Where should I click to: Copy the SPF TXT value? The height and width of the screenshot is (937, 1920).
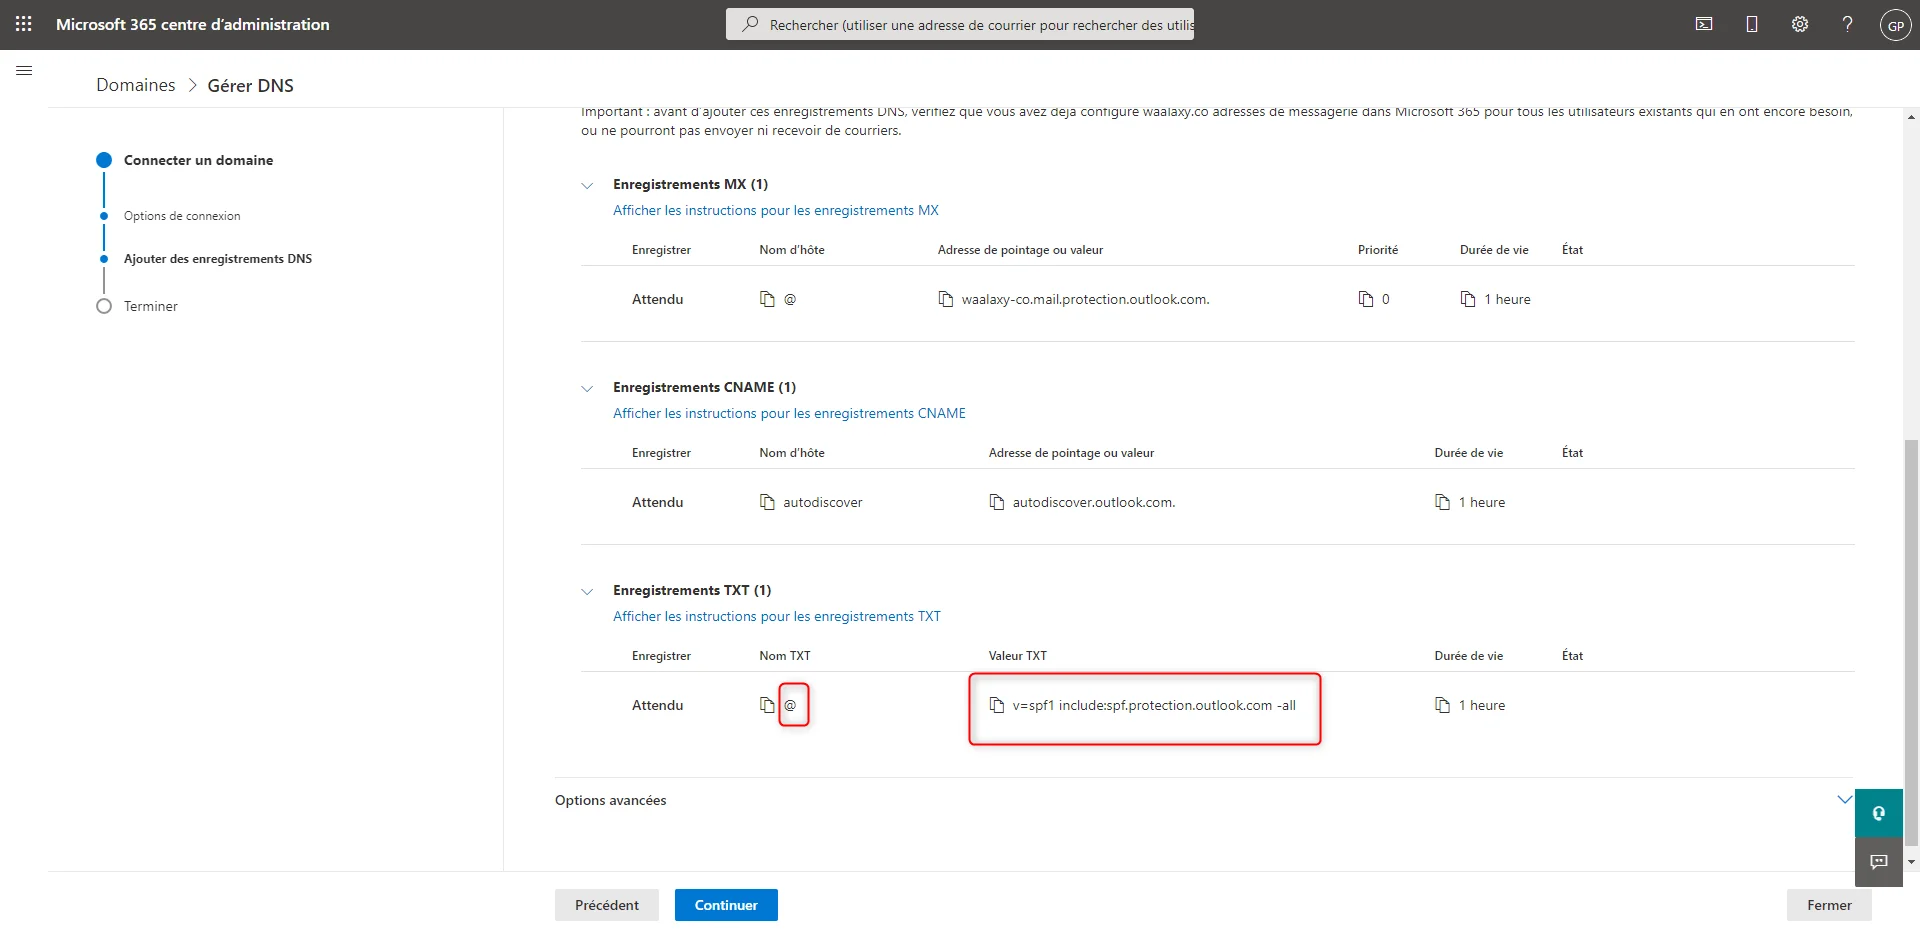pos(996,705)
